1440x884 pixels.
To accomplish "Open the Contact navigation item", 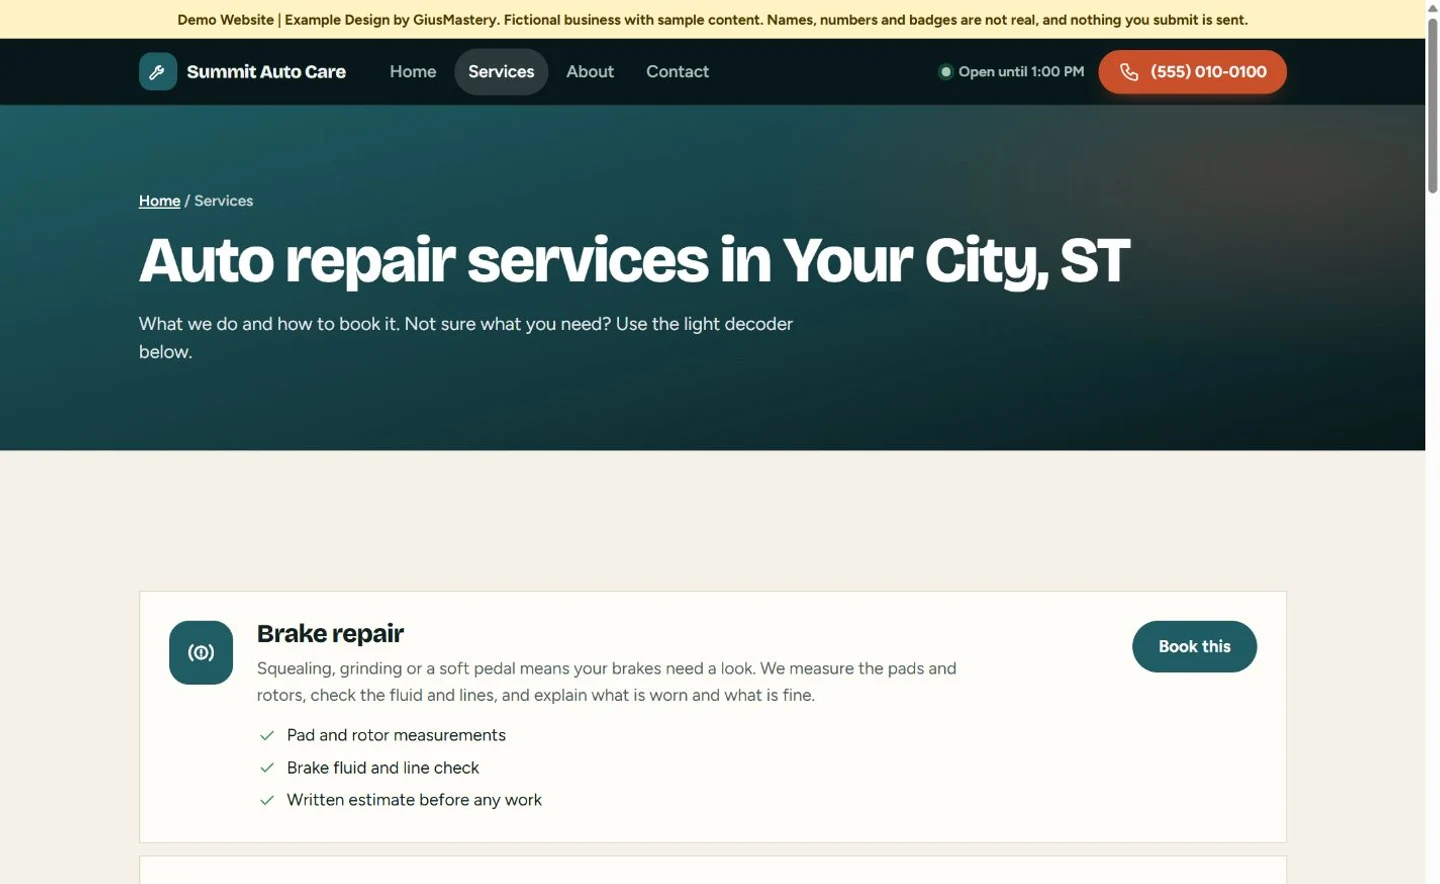I will coord(677,72).
